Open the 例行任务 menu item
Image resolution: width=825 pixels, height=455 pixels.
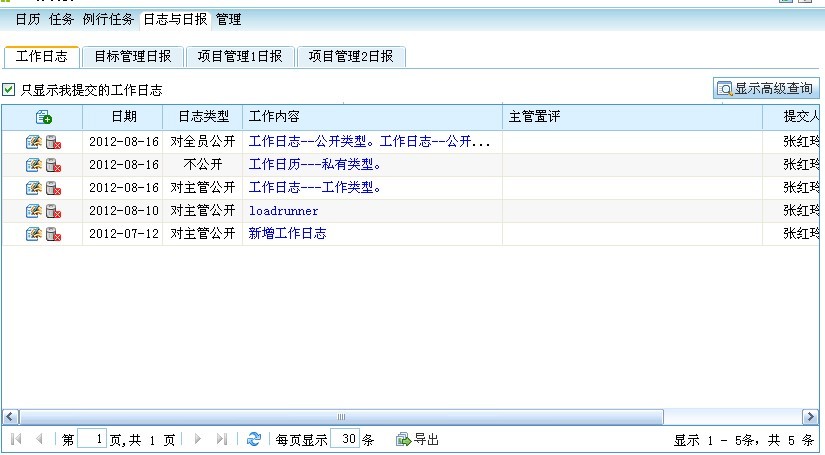tap(108, 19)
